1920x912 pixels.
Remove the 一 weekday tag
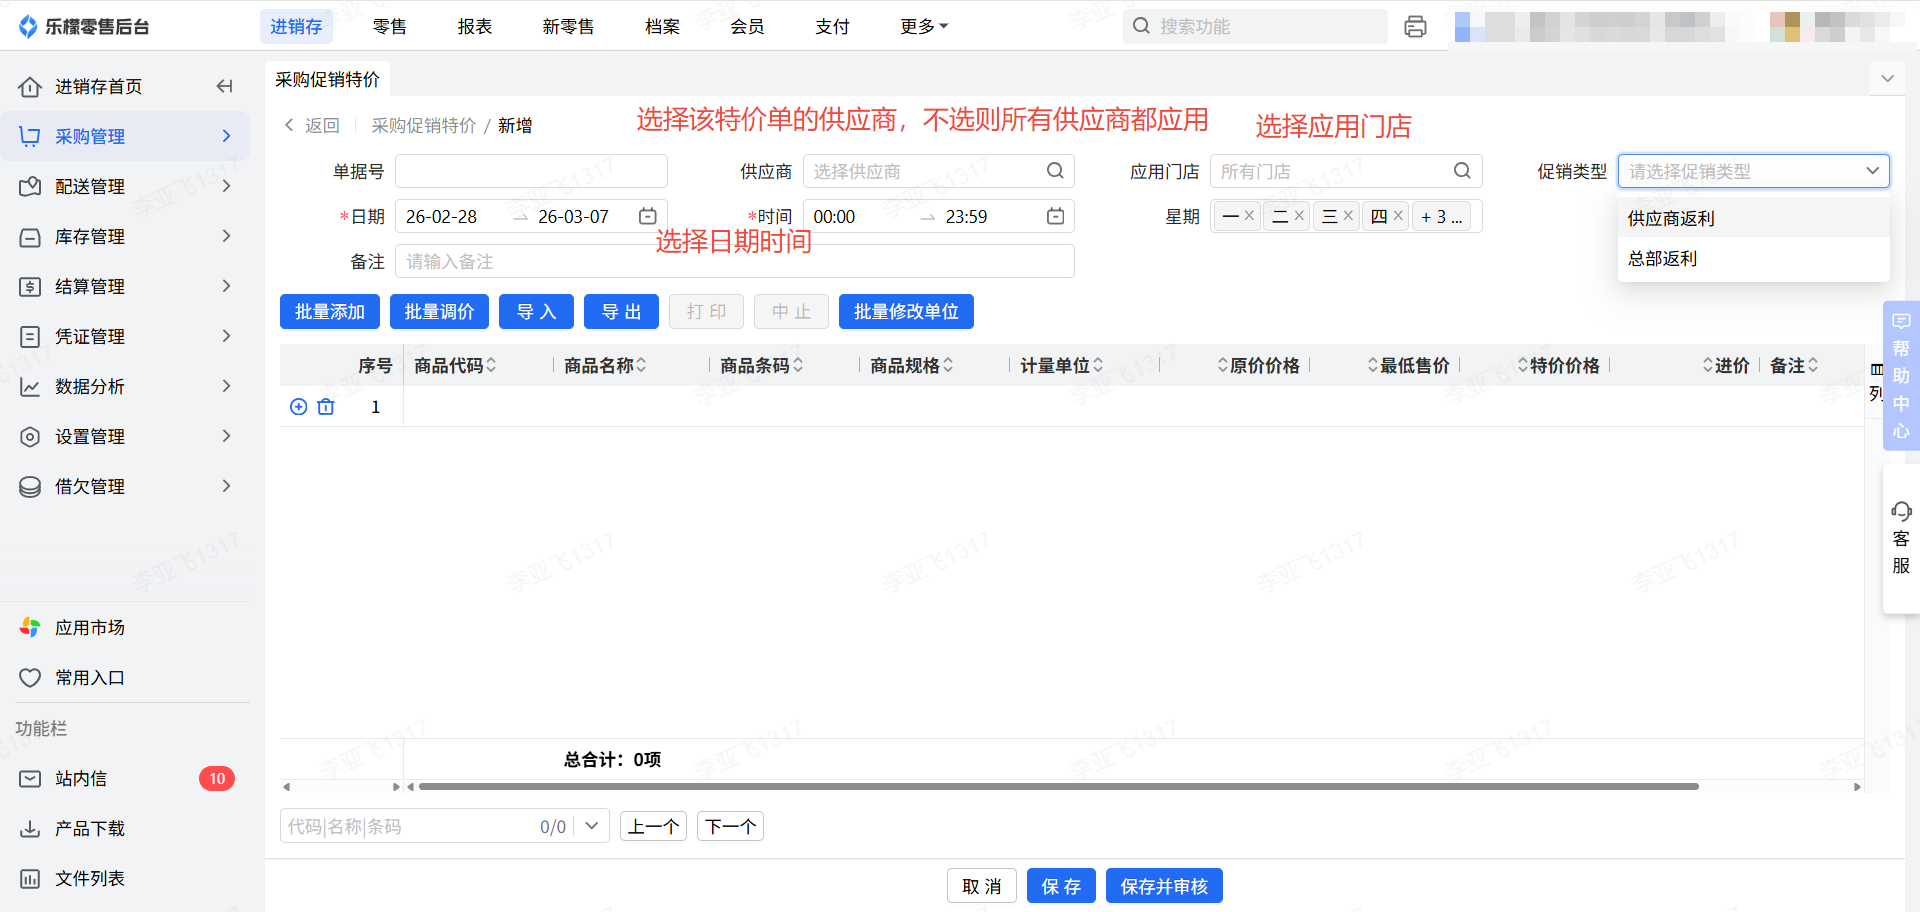point(1249,215)
